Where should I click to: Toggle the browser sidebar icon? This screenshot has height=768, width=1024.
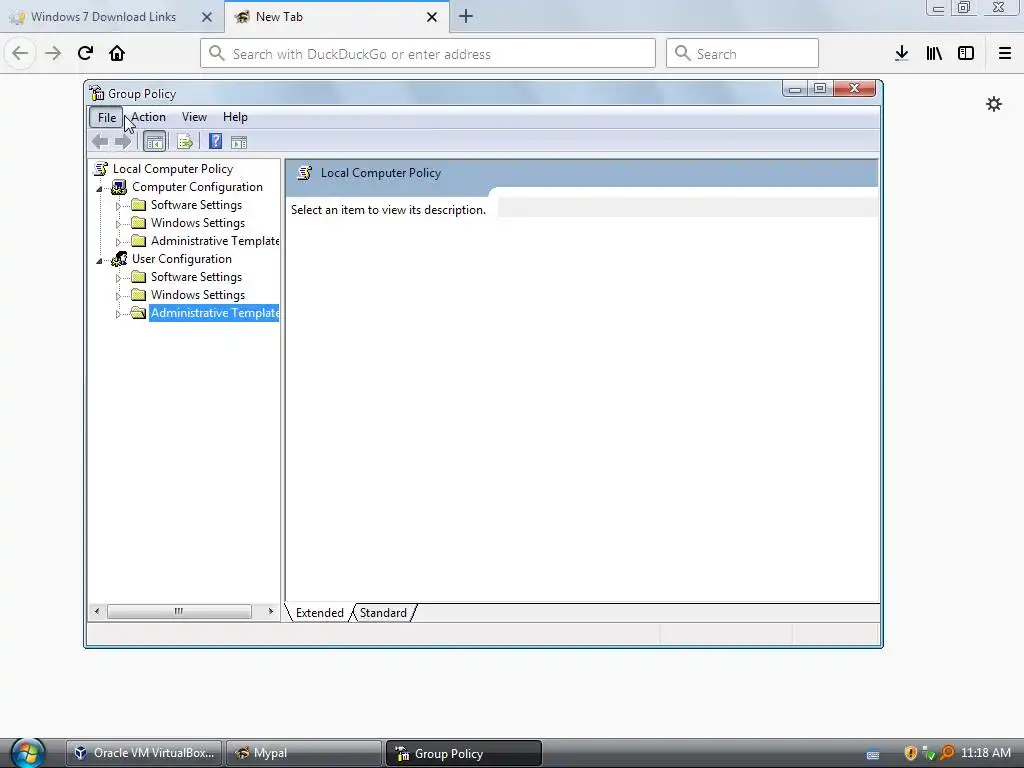click(966, 53)
